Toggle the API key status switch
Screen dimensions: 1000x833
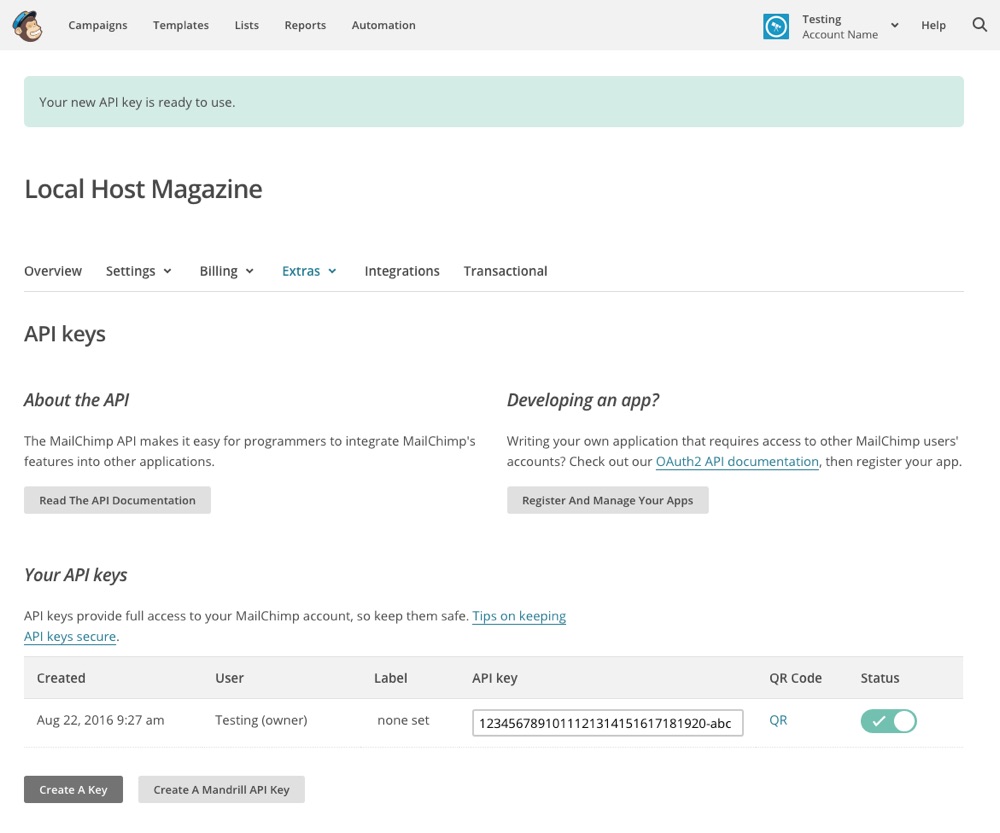click(888, 721)
